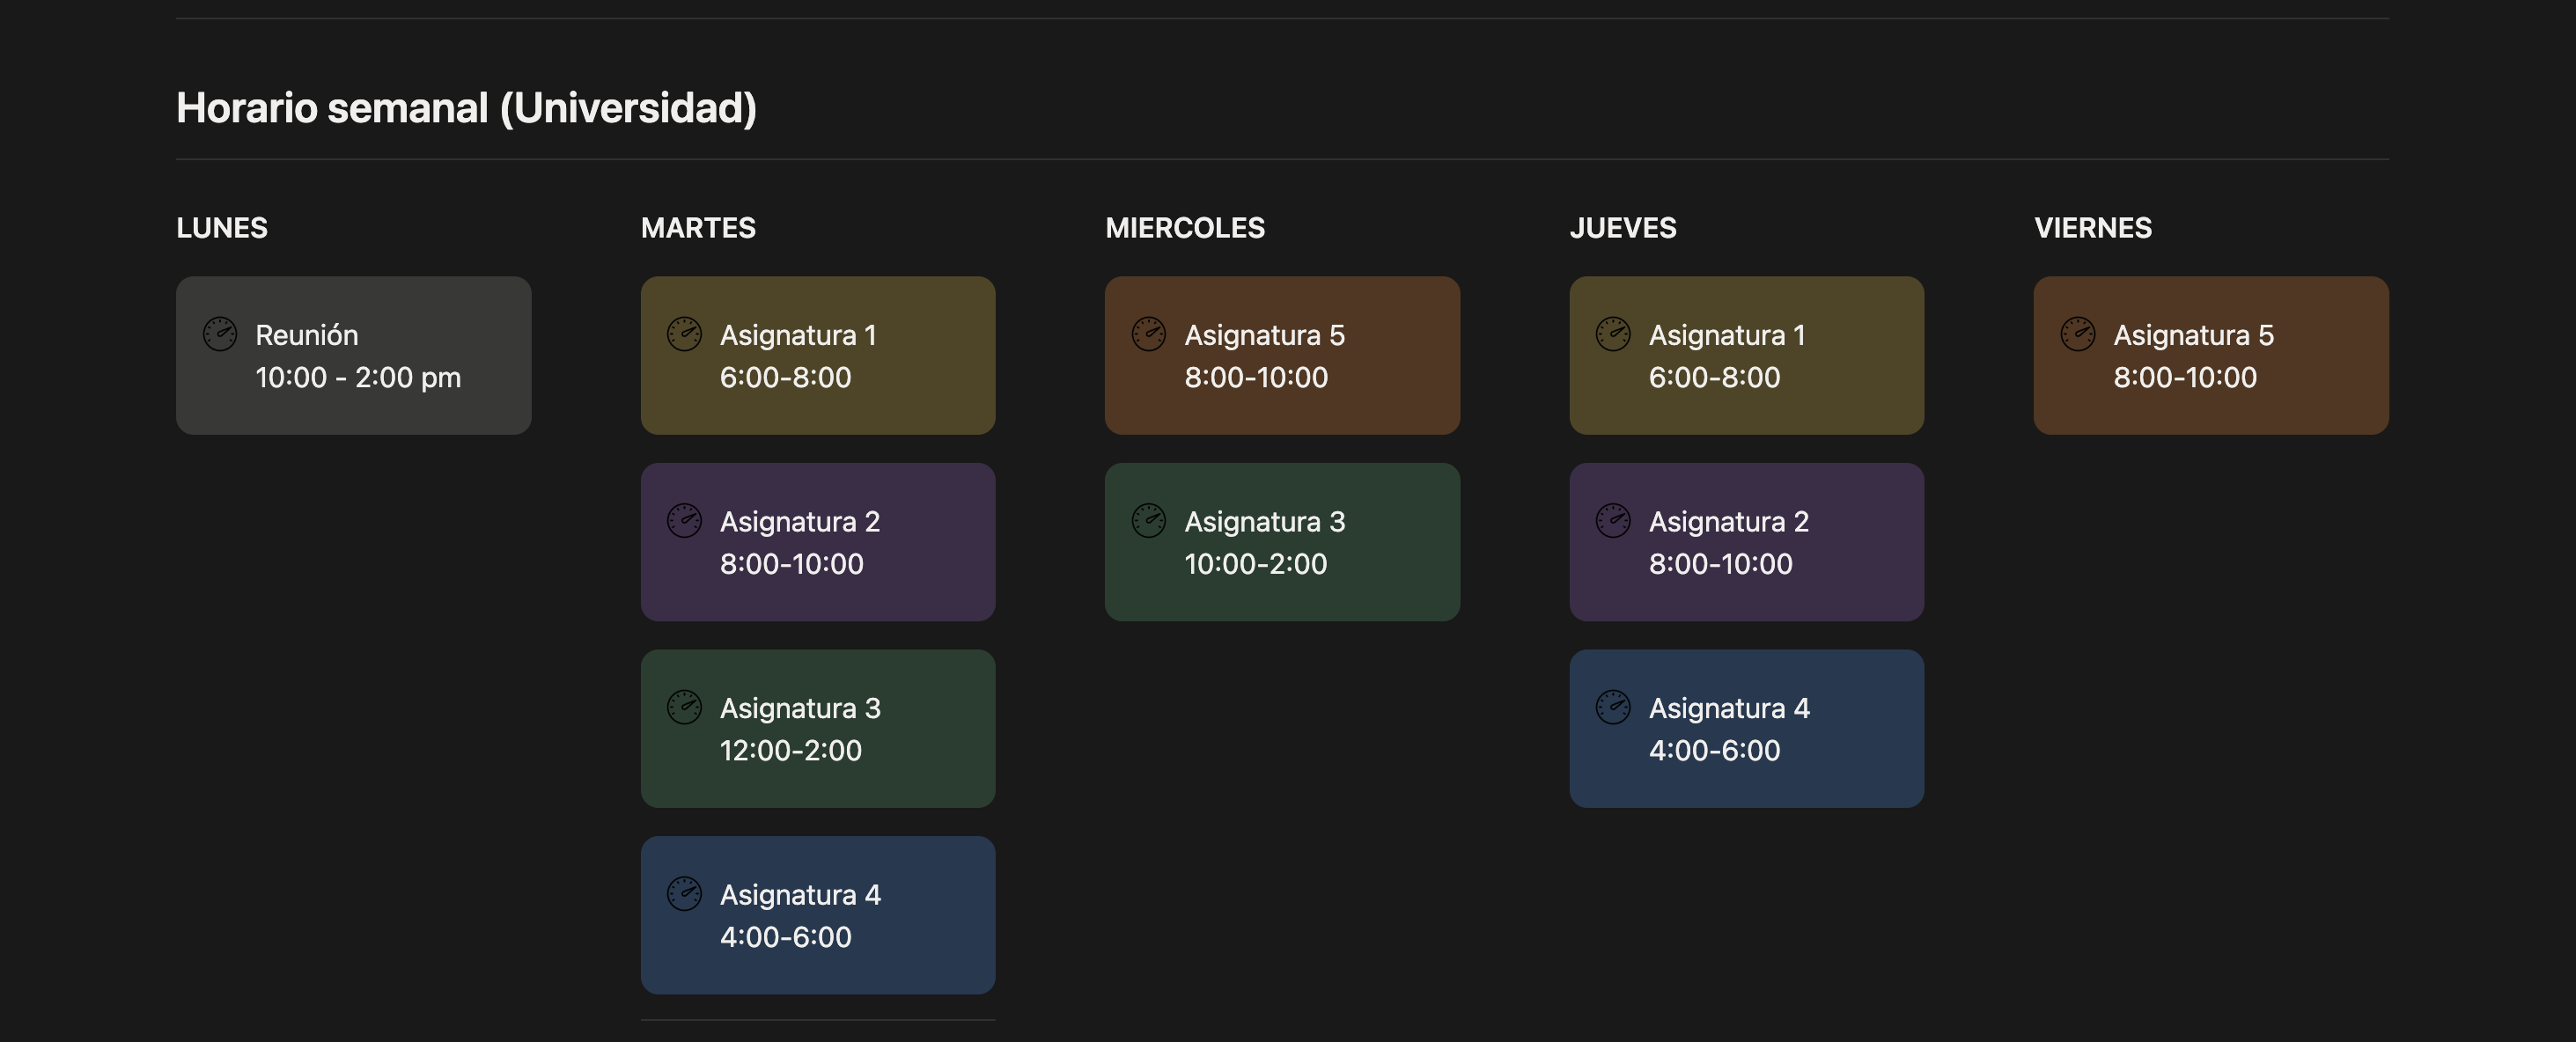The width and height of the screenshot is (2576, 1042).
Task: Click the Horario semanal (Universidad) heading
Action: point(466,108)
